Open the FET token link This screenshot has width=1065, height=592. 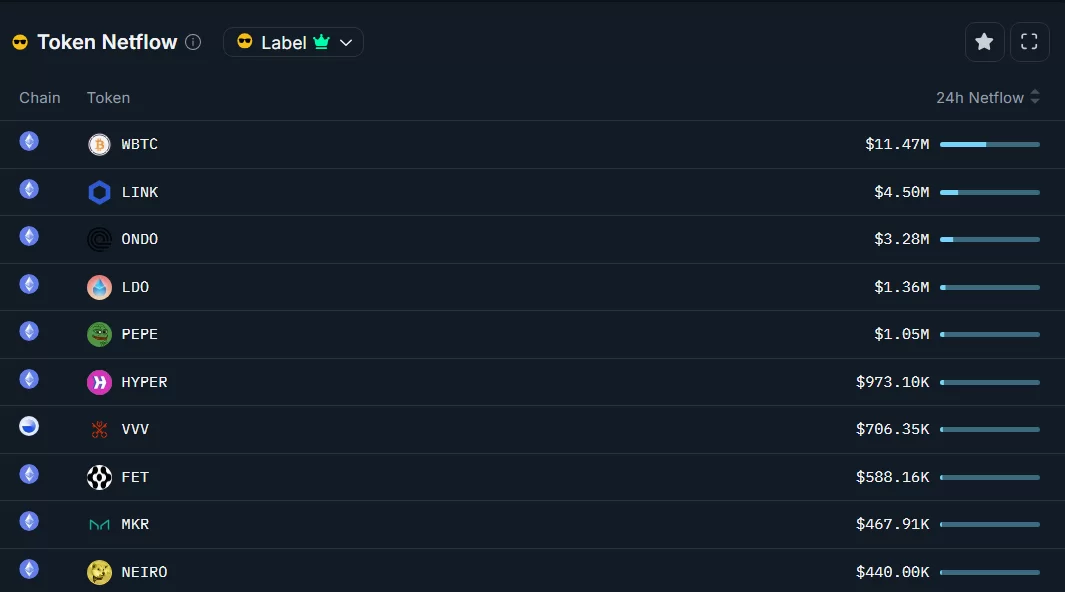(x=135, y=477)
